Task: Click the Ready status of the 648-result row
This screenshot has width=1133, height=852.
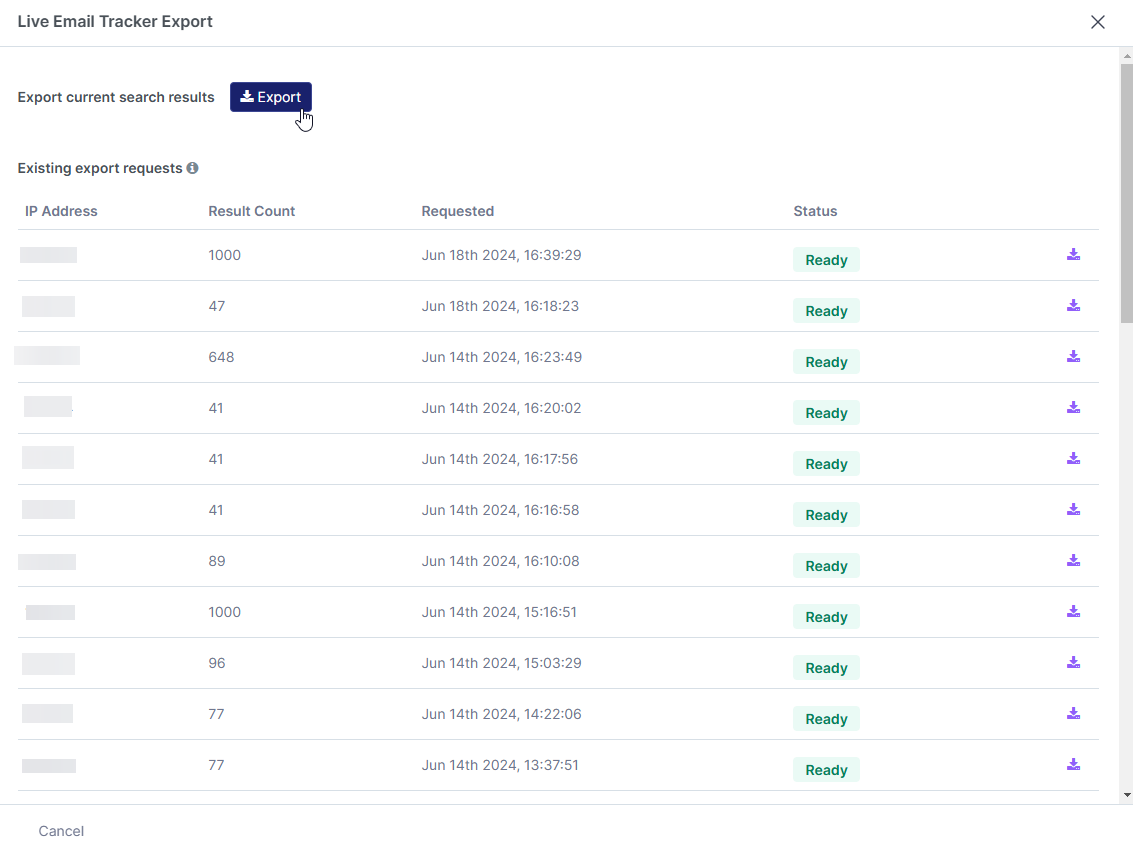Action: pyautogui.click(x=826, y=362)
